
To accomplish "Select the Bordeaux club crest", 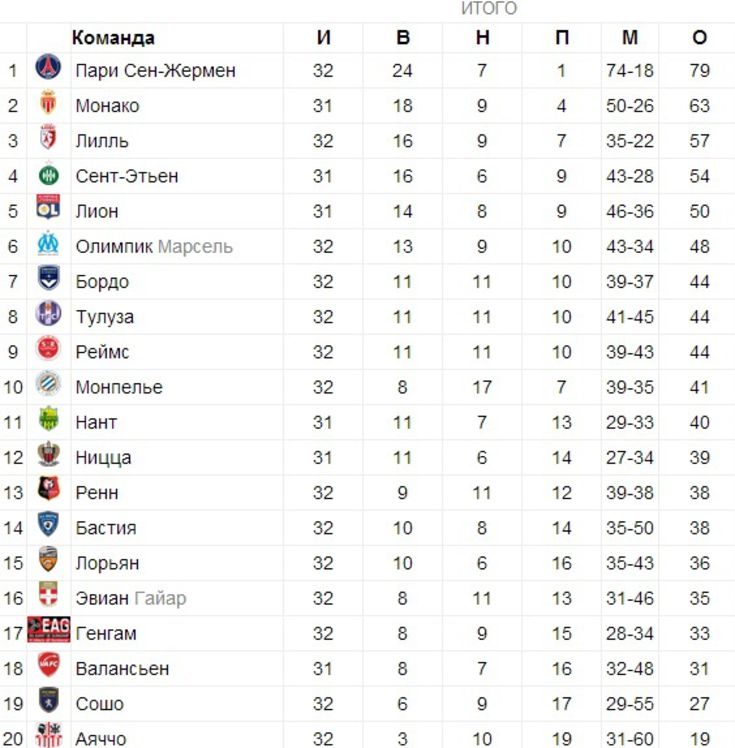I will (48, 278).
